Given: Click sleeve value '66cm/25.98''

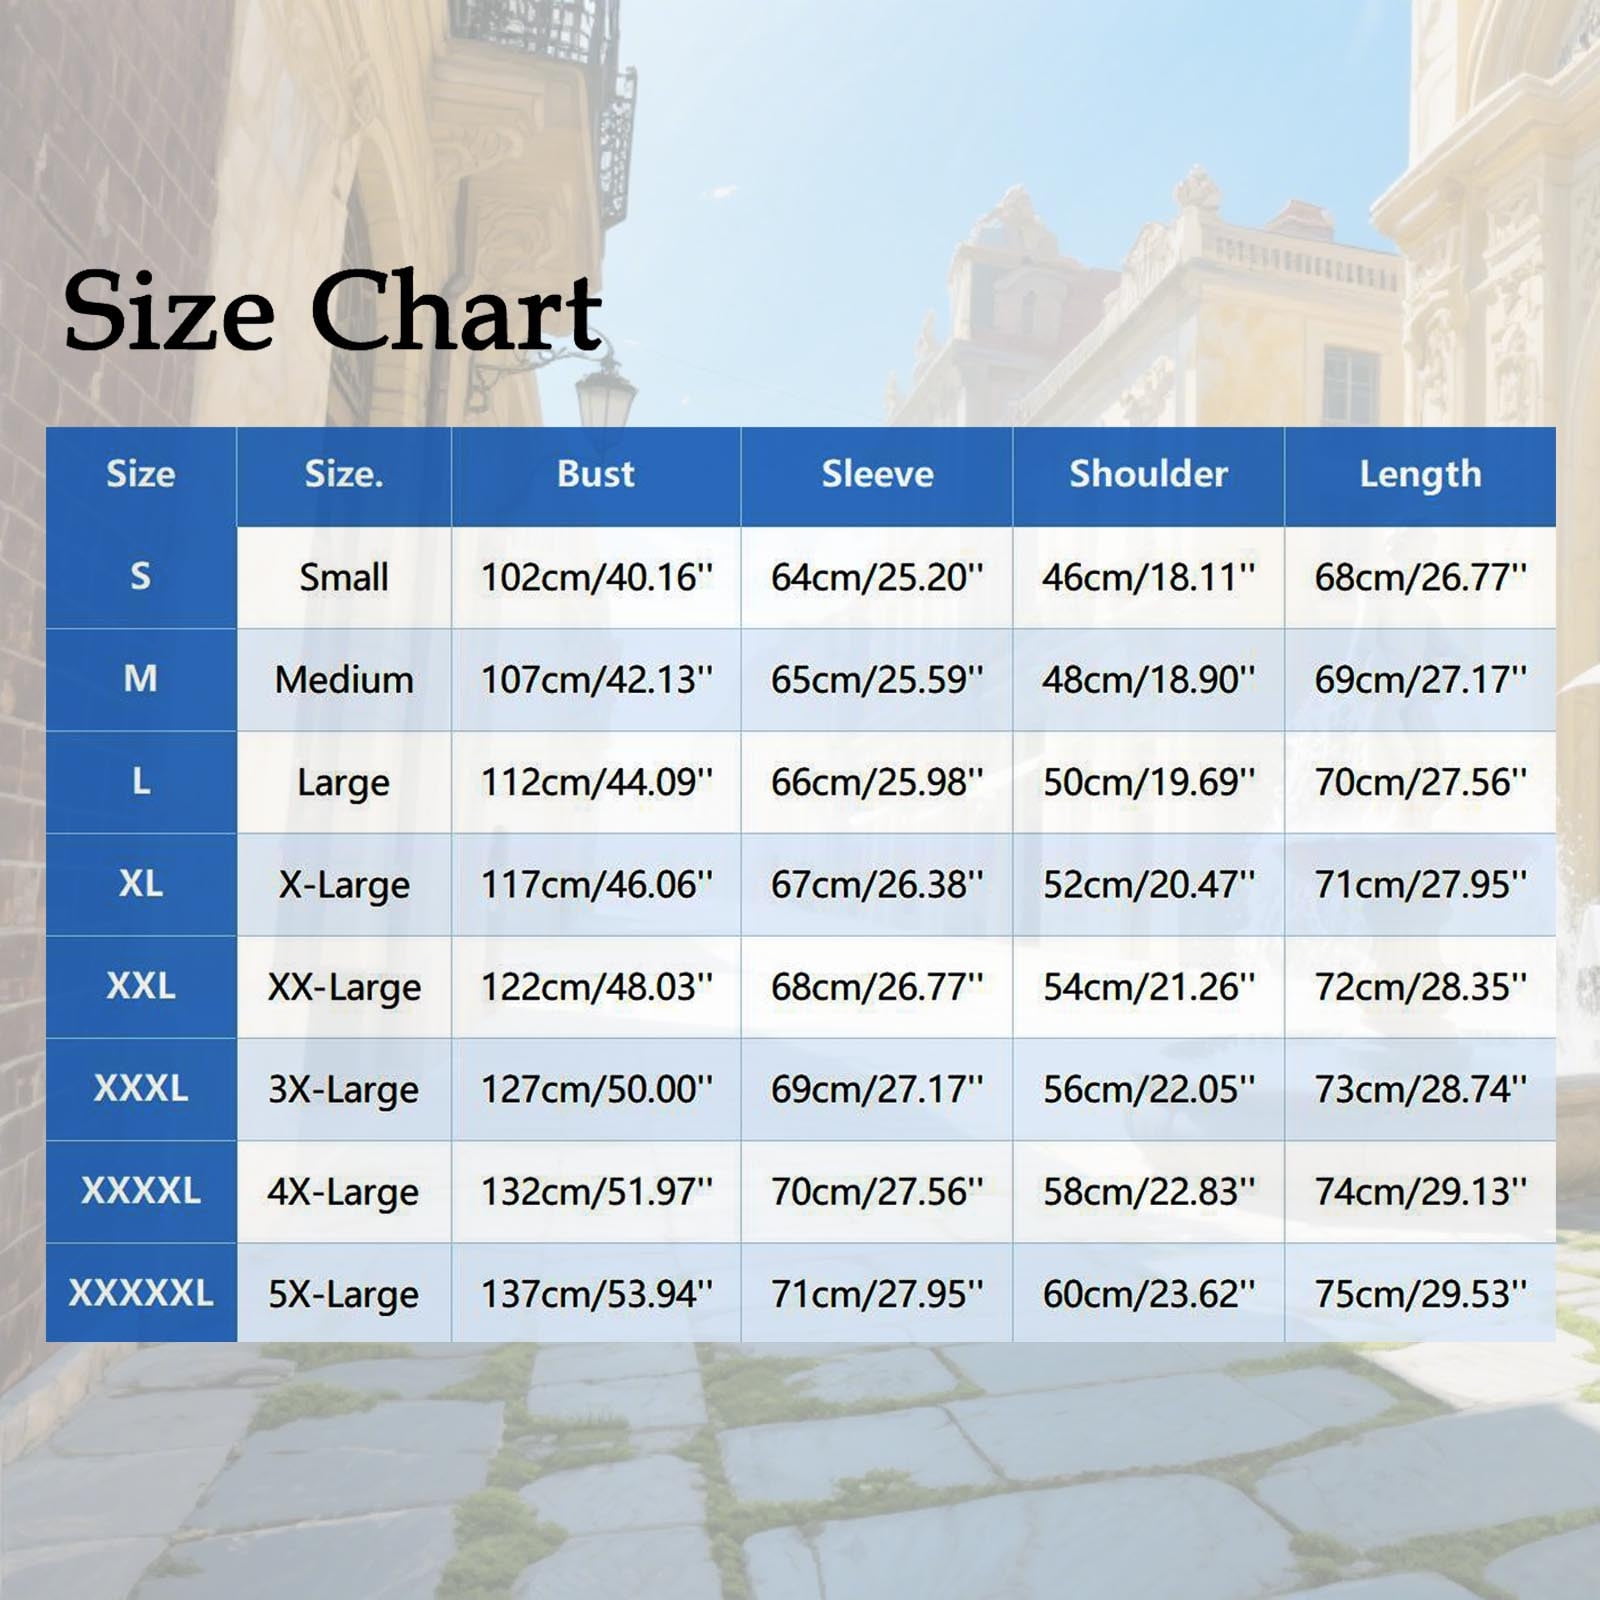Looking at the screenshot, I should click(877, 782).
